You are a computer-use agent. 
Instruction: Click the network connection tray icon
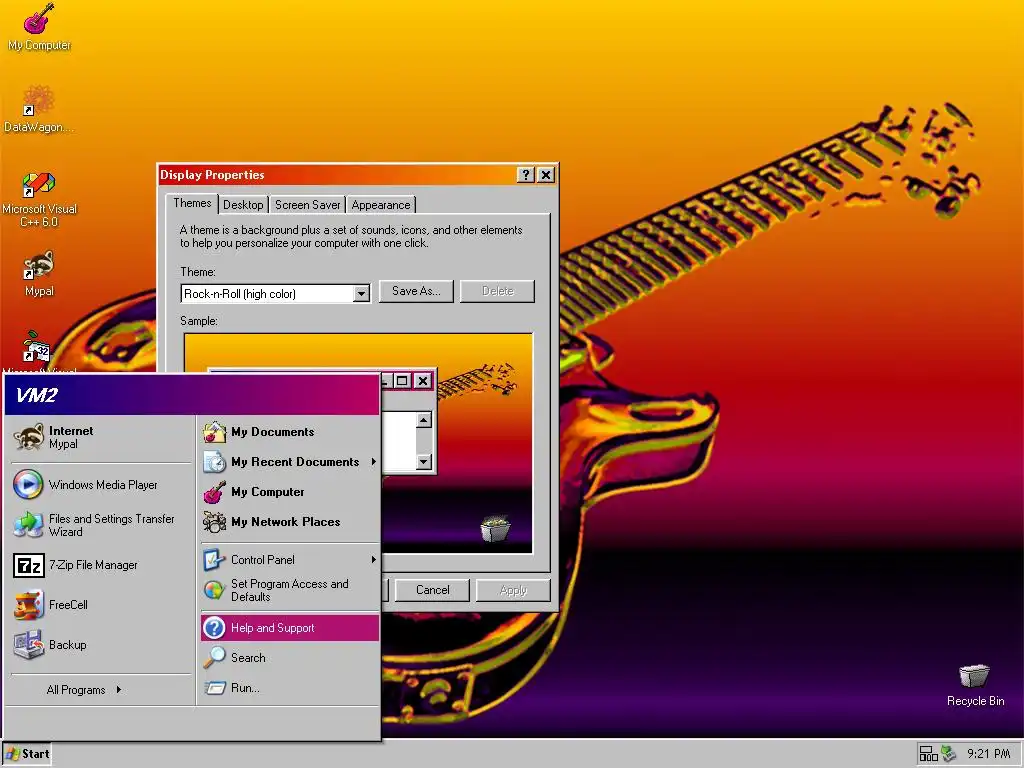pyautogui.click(x=928, y=754)
